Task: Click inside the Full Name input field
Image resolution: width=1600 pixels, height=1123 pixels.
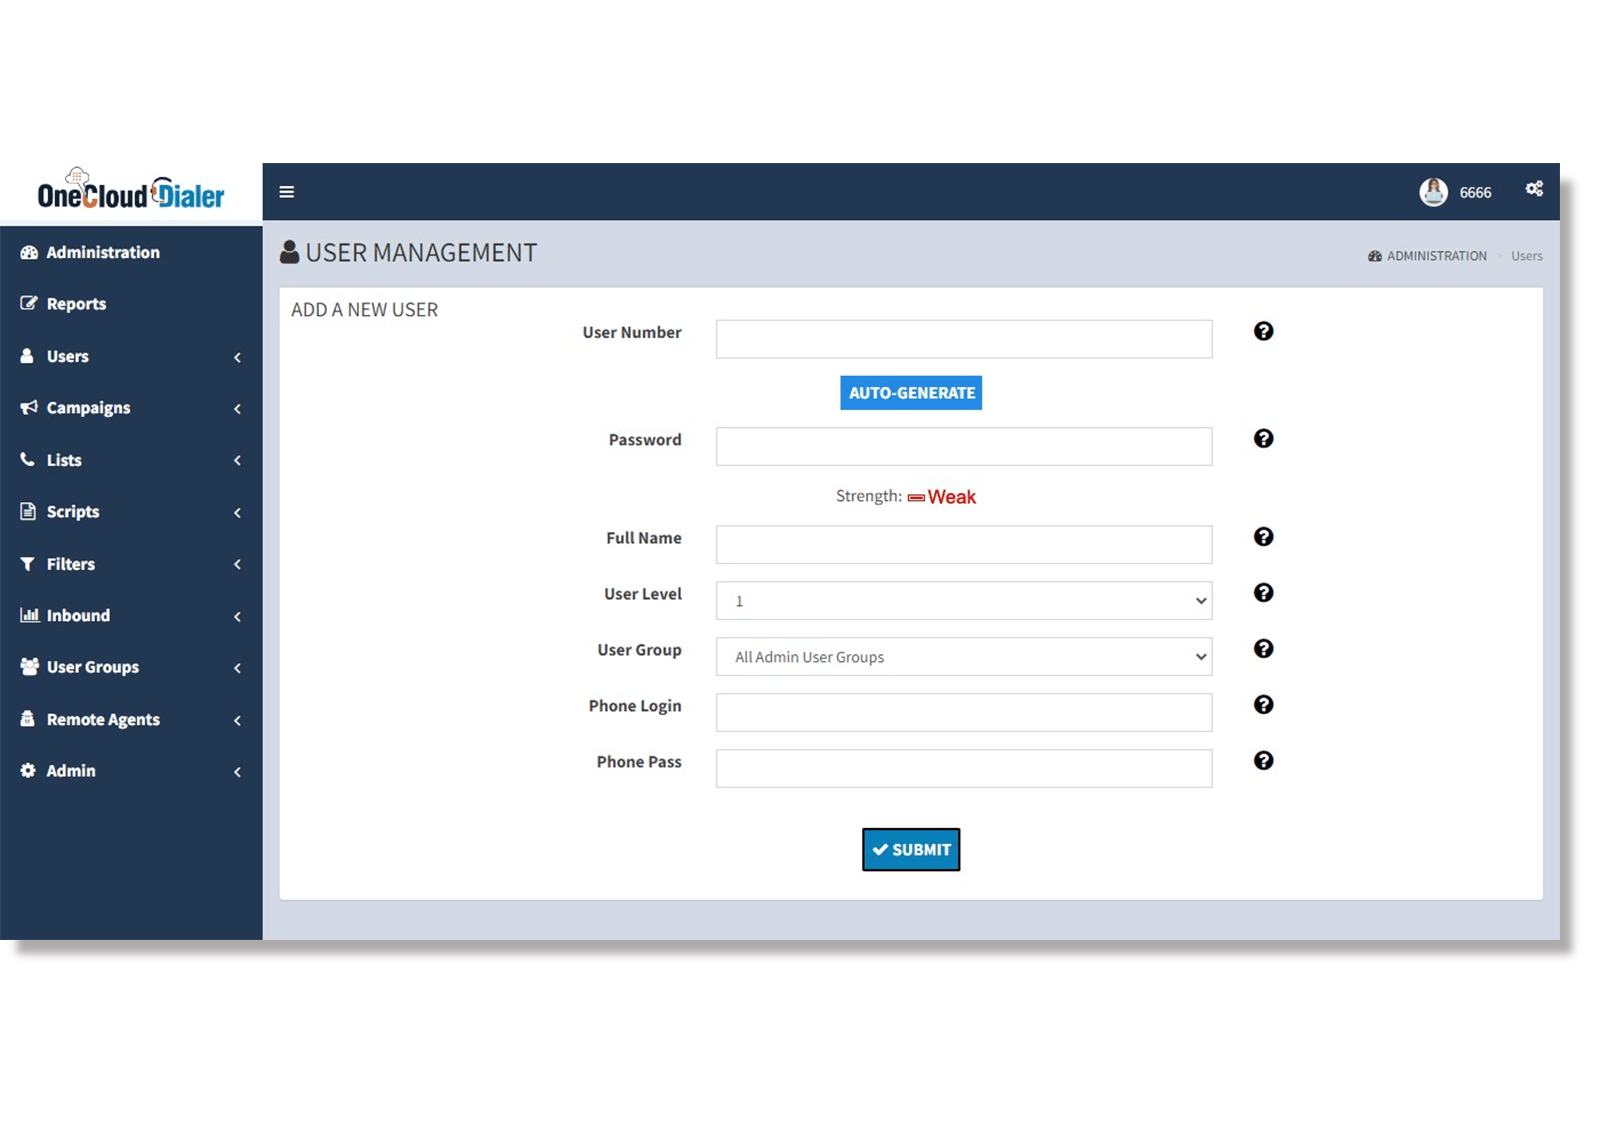Action: pyautogui.click(x=962, y=543)
